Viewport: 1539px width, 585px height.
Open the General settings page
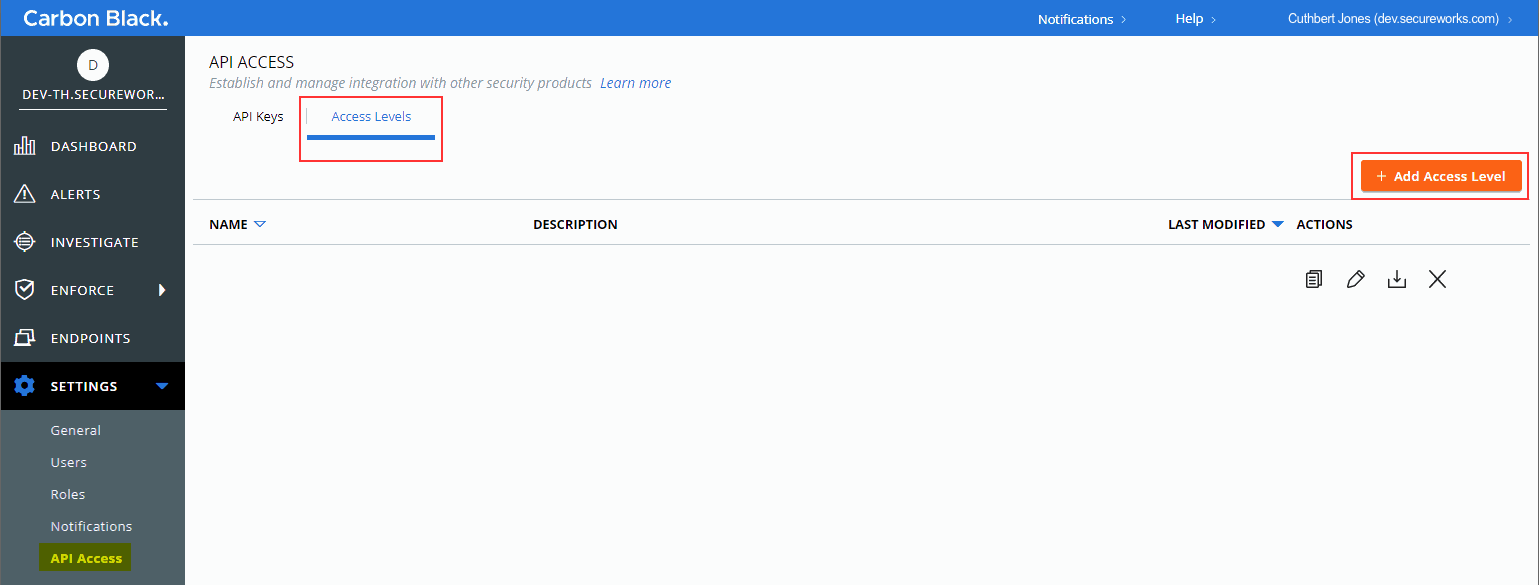[x=76, y=430]
